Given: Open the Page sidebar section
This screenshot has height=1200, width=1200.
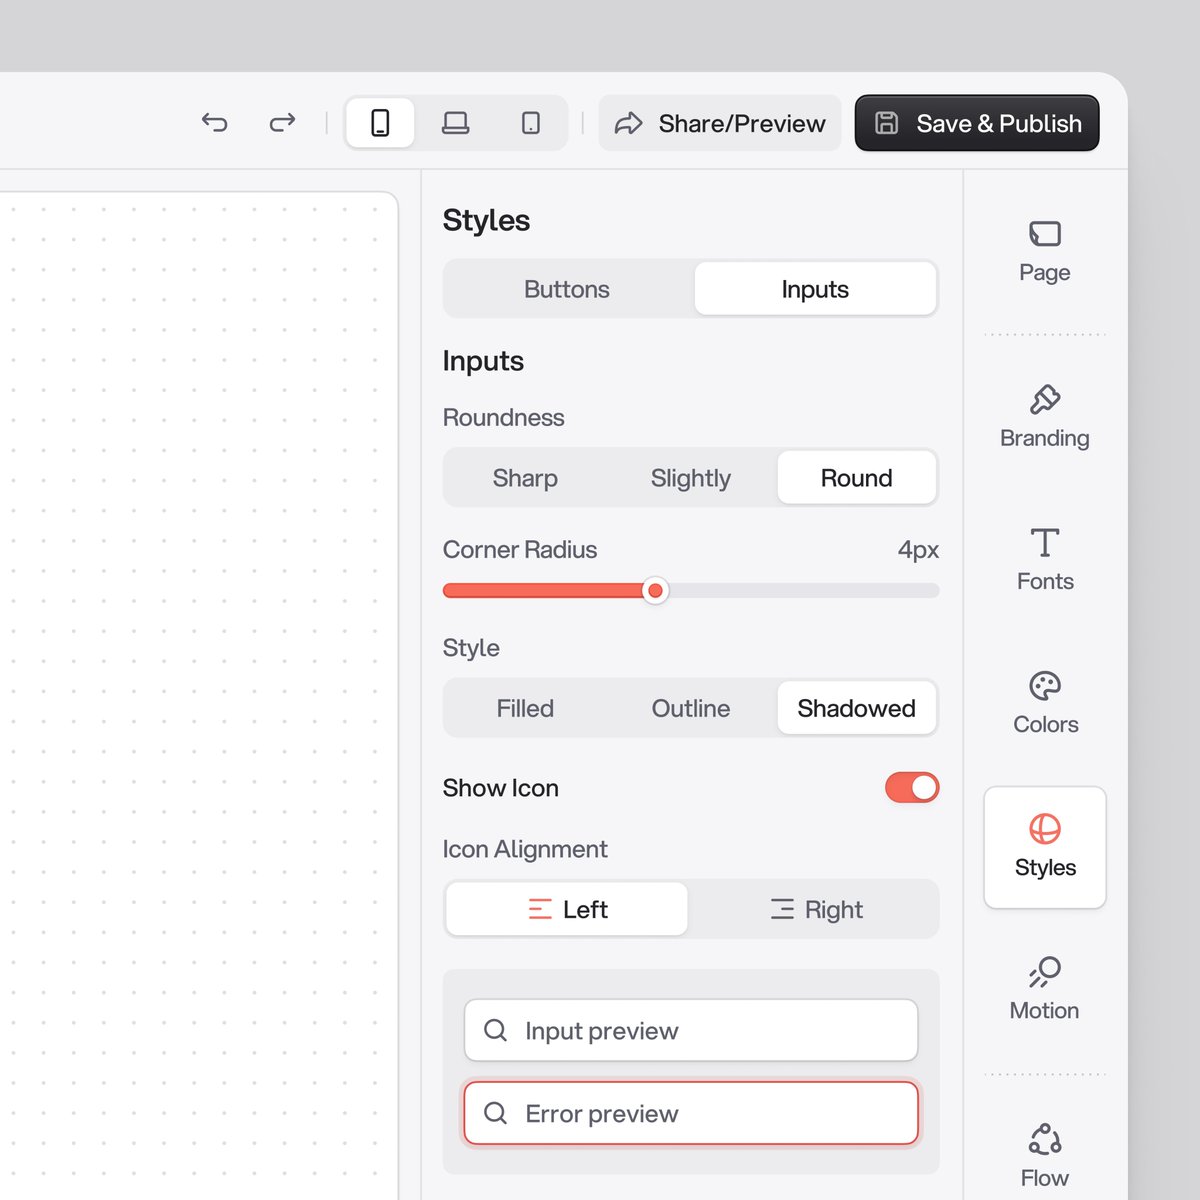Looking at the screenshot, I should click(1045, 252).
